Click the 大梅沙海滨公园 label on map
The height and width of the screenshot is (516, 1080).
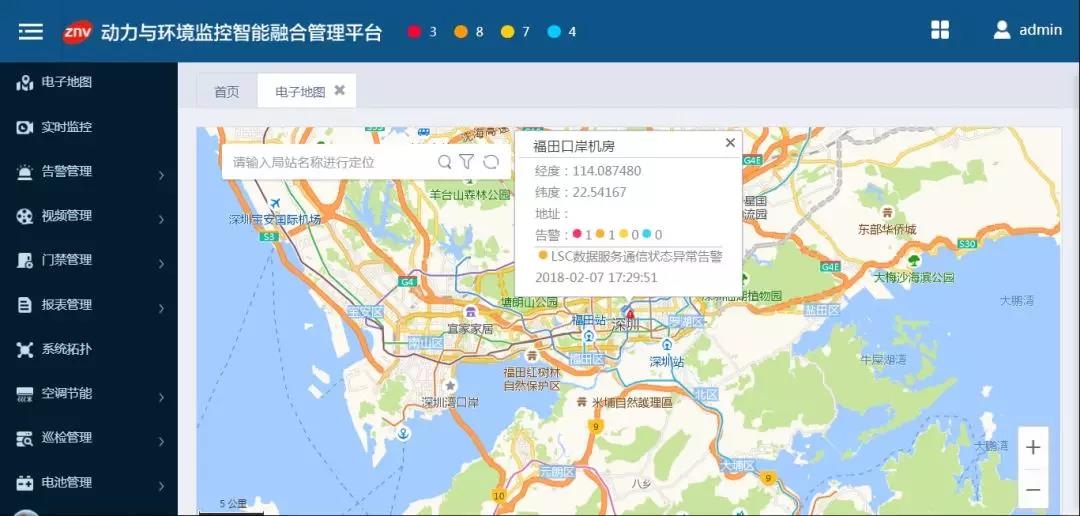click(x=914, y=278)
